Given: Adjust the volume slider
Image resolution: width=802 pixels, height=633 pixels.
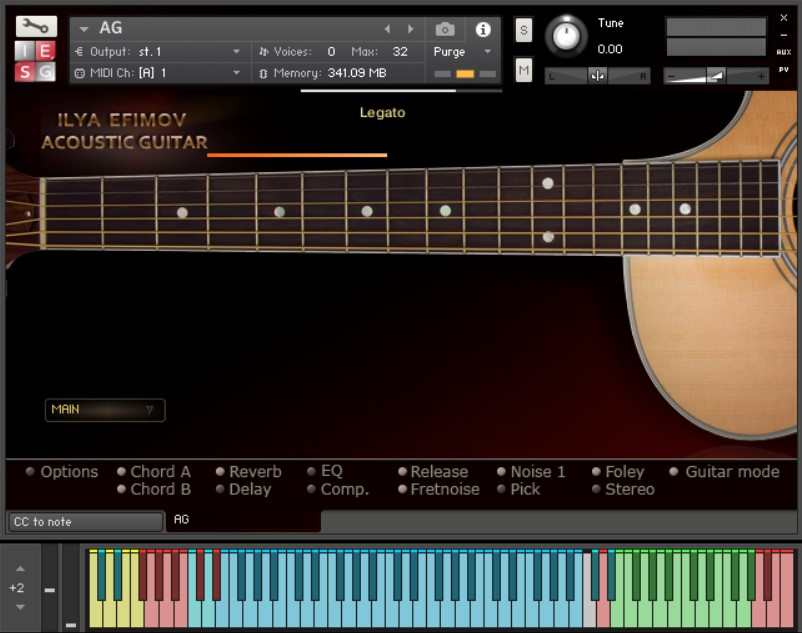Looking at the screenshot, I should pyautogui.click(x=716, y=76).
